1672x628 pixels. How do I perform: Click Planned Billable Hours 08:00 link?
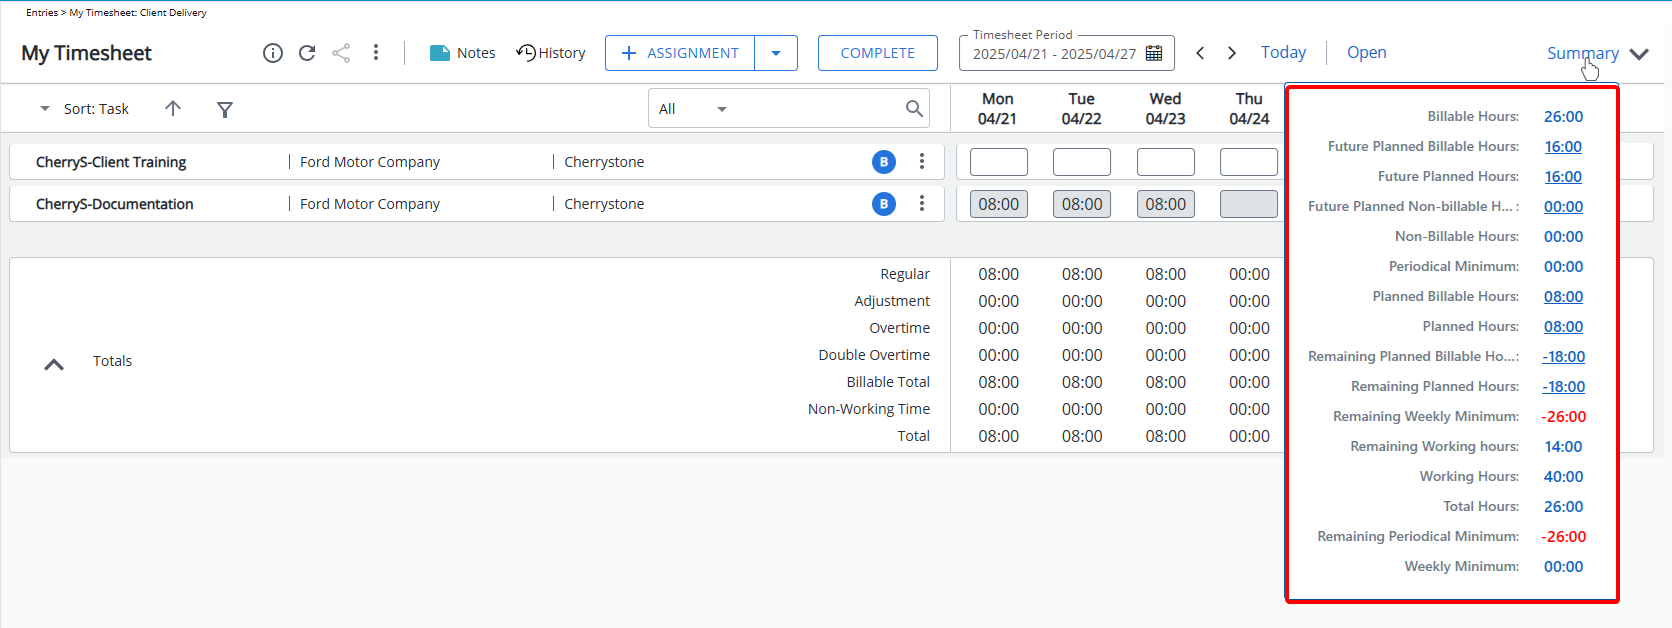(x=1563, y=296)
